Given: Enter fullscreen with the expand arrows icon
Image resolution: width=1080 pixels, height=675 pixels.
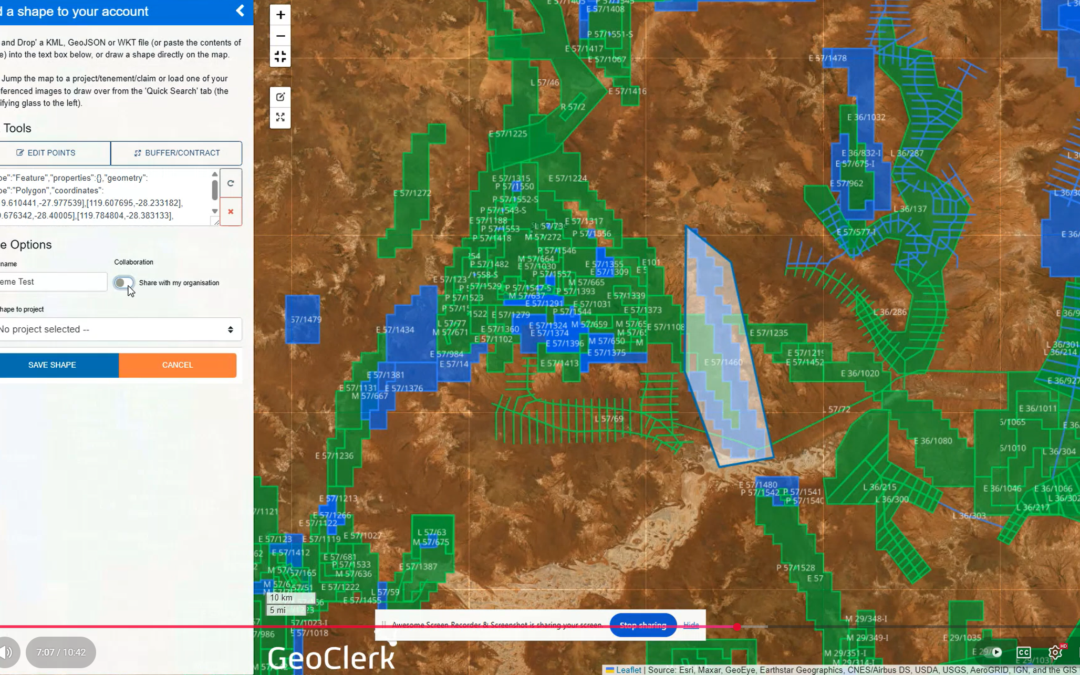Looking at the screenshot, I should [280, 117].
